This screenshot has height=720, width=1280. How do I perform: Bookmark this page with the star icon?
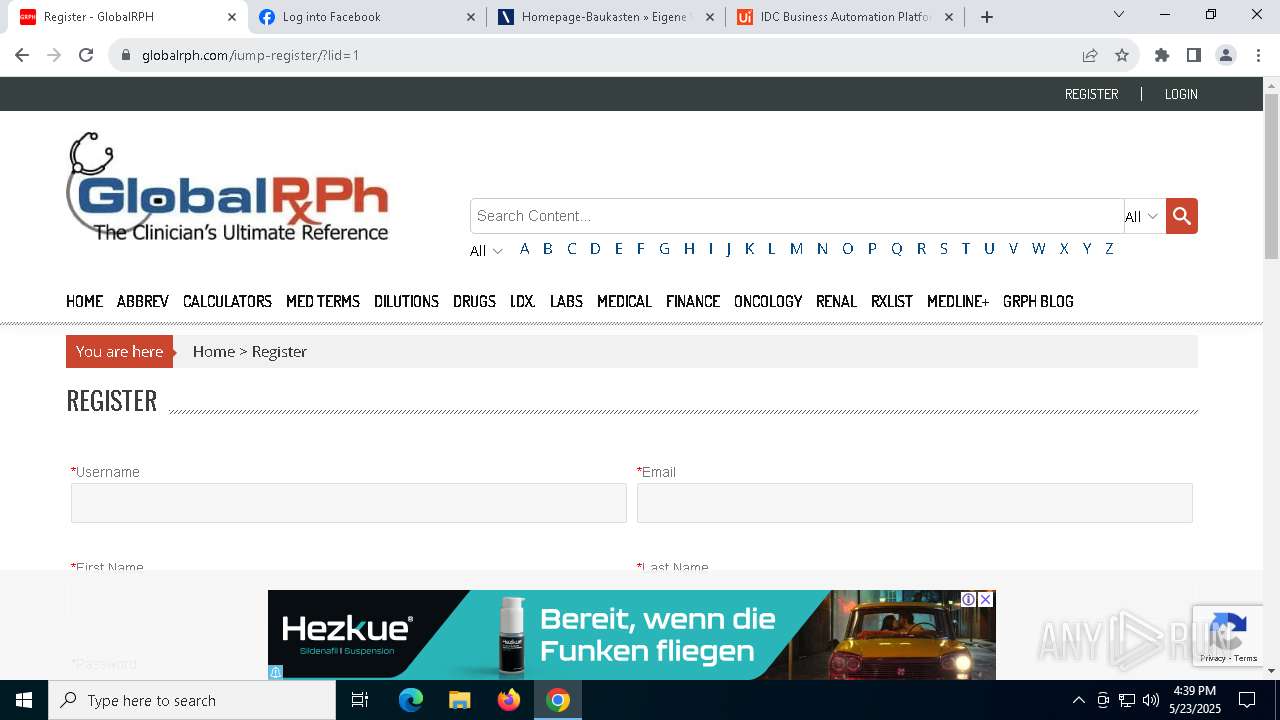[x=1122, y=55]
